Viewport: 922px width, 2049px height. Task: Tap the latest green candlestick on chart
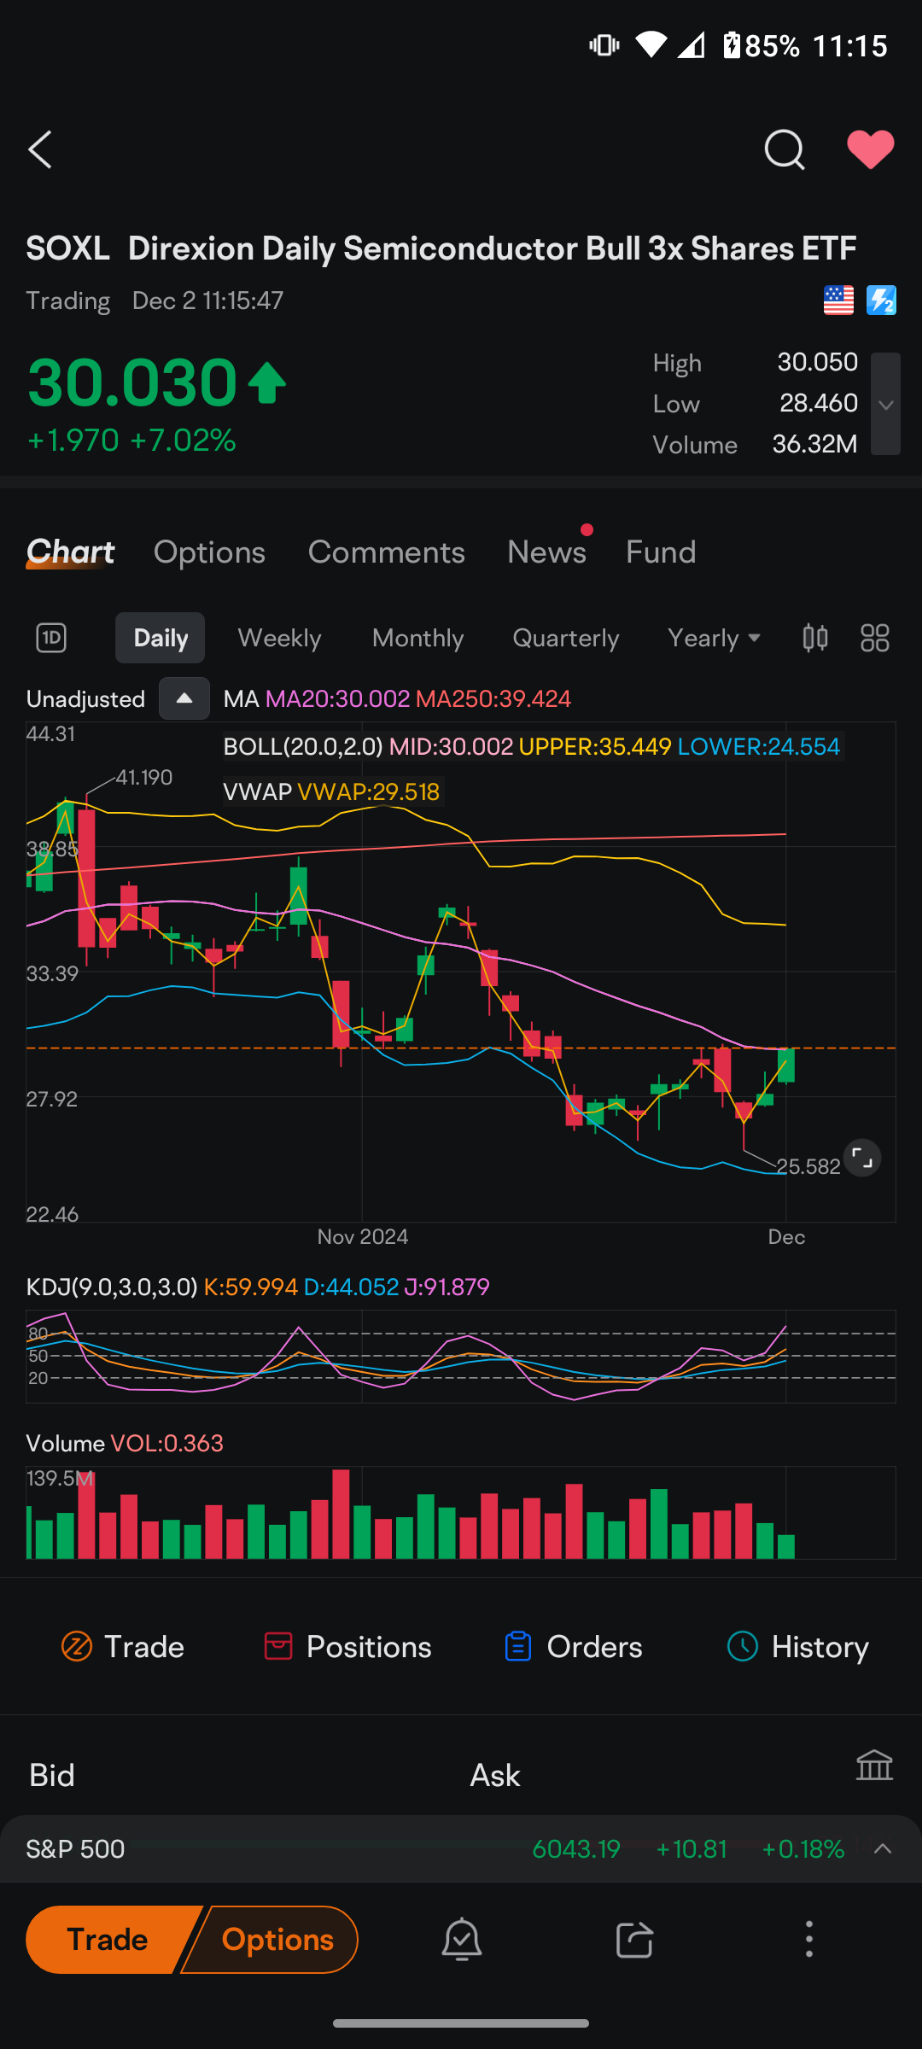(x=787, y=1065)
